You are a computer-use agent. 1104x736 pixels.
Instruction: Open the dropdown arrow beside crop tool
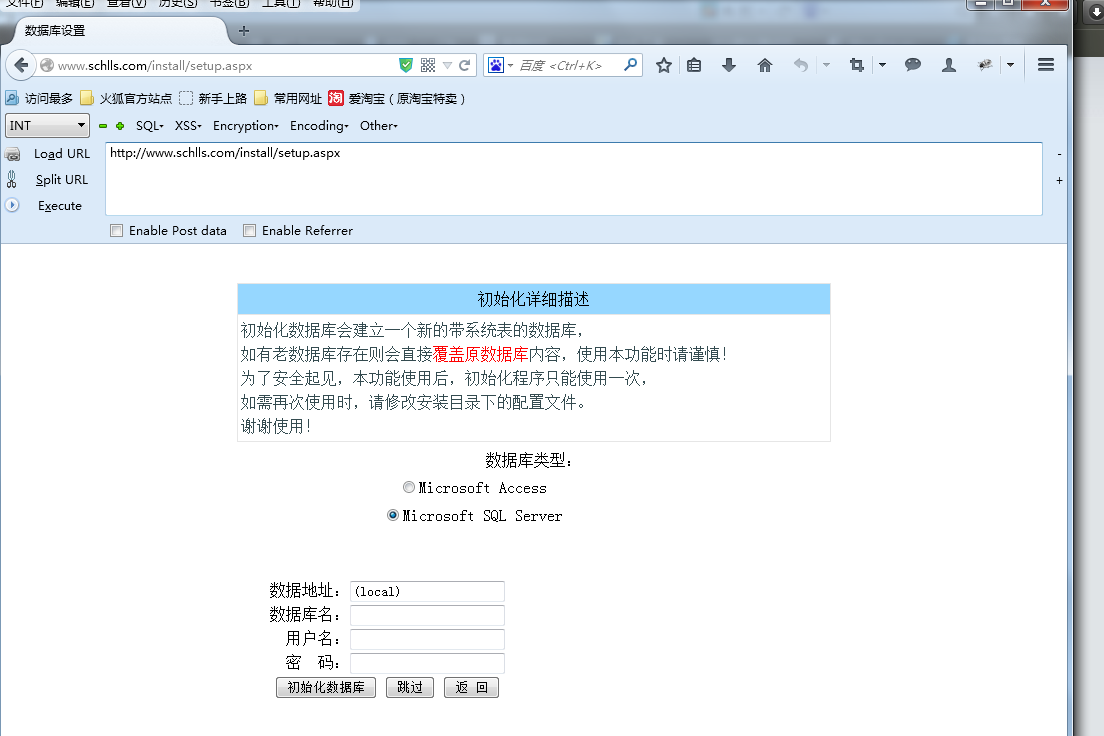(882, 66)
